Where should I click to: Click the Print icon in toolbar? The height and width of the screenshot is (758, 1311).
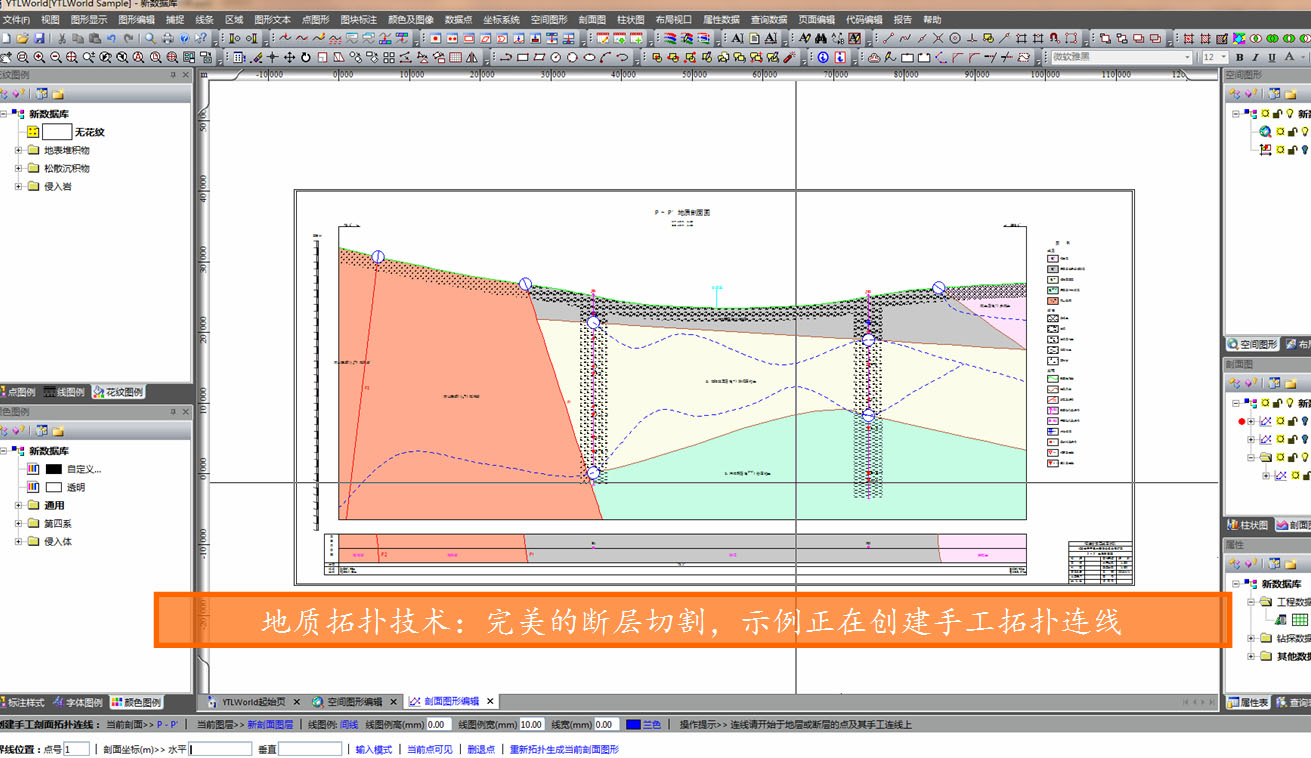[x=167, y=38]
